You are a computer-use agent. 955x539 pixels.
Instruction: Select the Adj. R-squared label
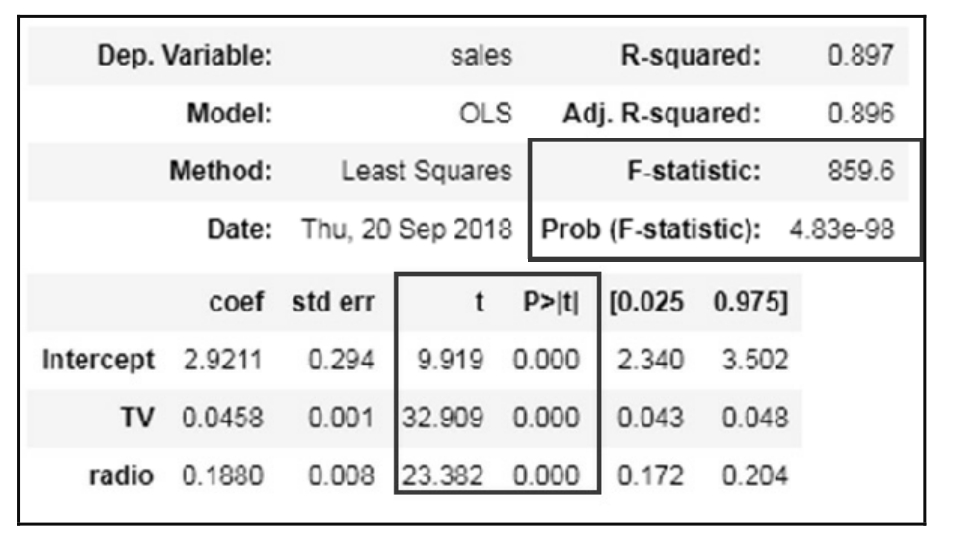pos(653,115)
